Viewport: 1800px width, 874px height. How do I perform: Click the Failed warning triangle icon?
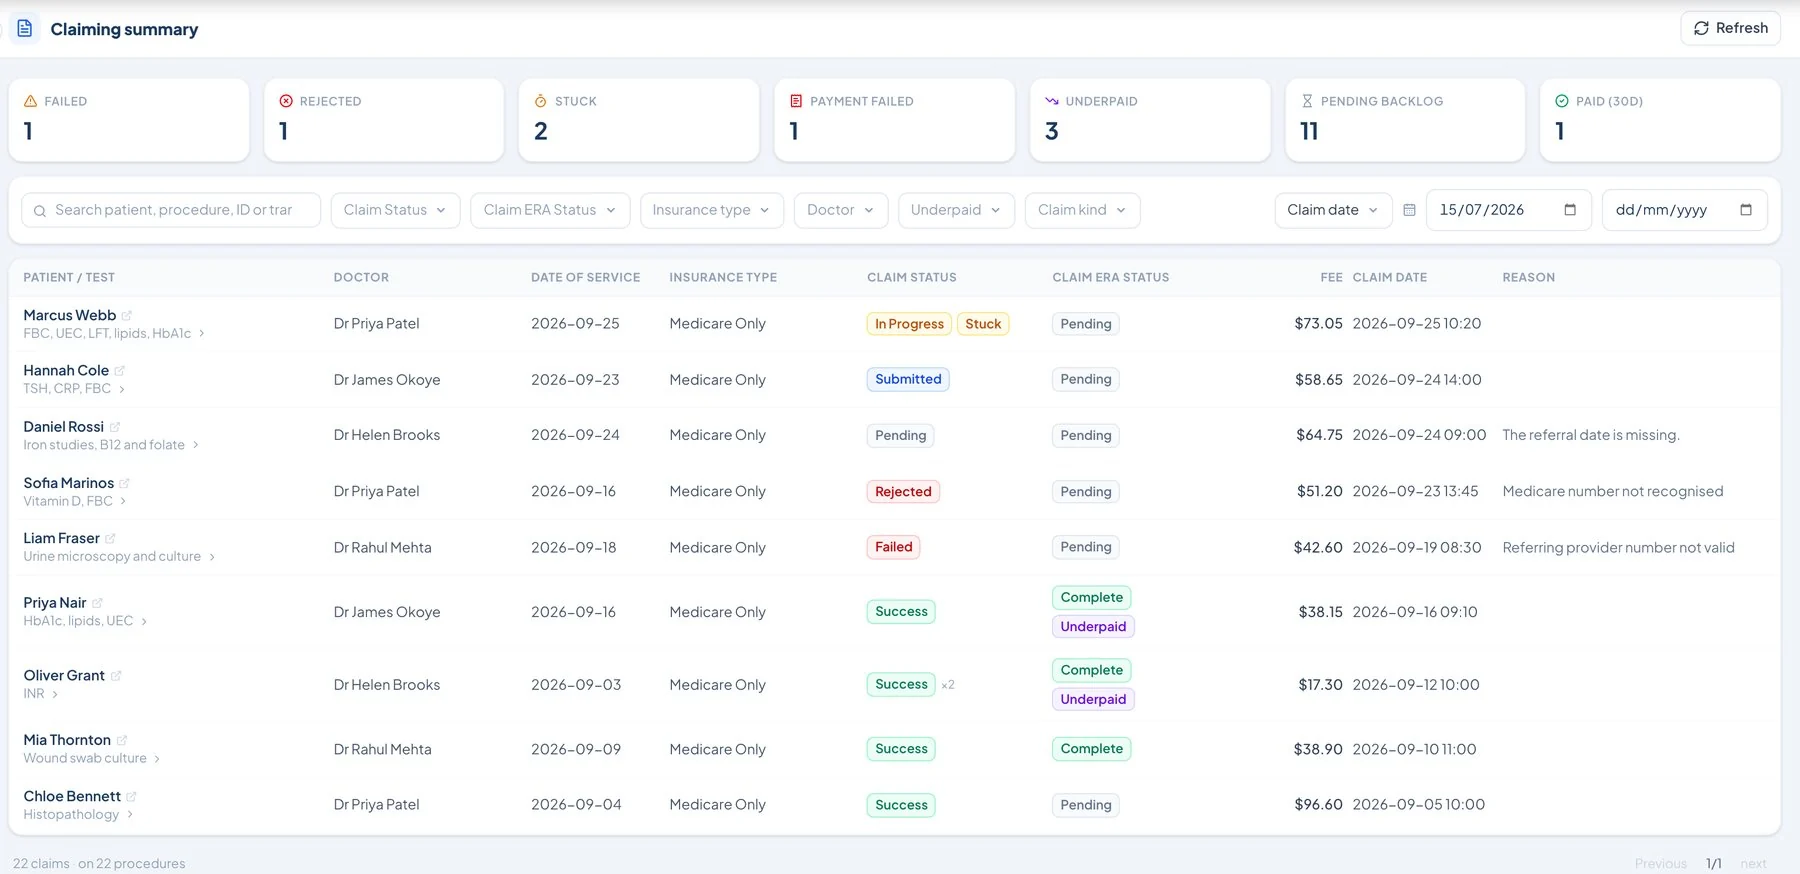tap(30, 101)
